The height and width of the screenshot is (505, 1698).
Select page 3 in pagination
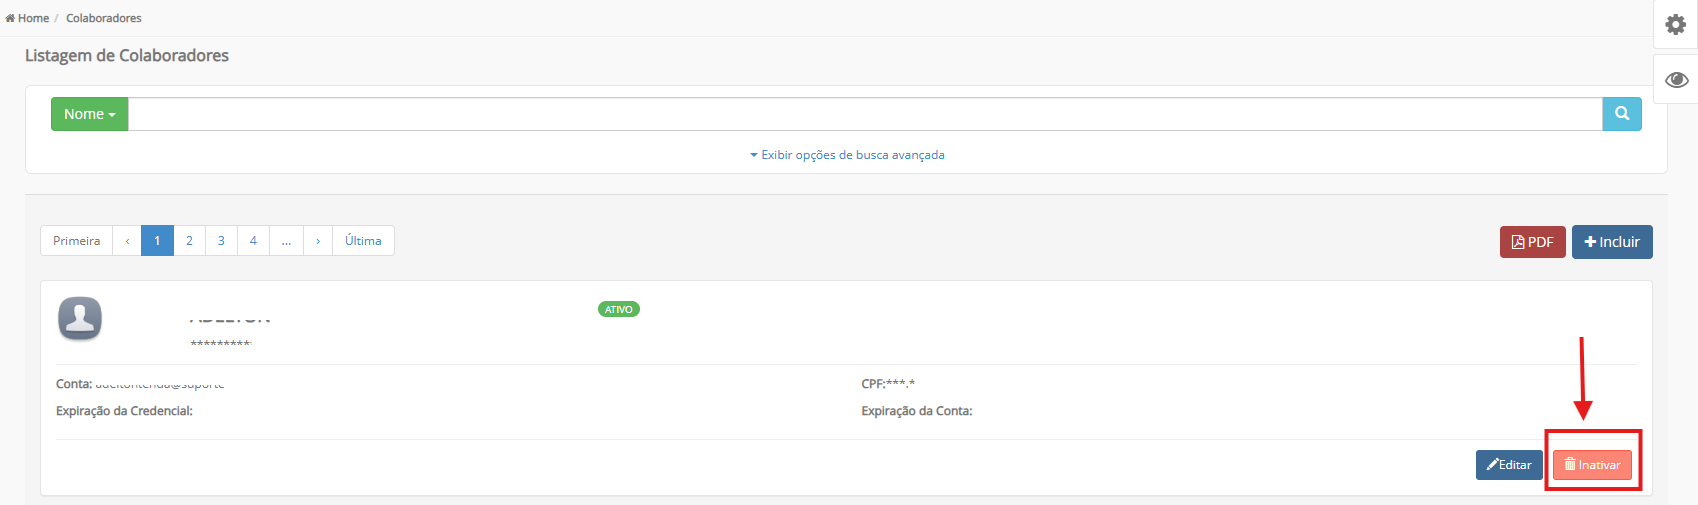click(x=221, y=241)
